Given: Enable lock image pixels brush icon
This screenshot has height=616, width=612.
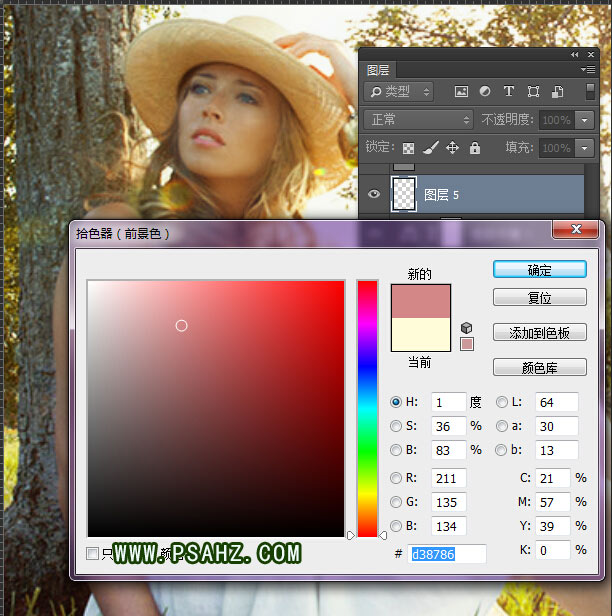Looking at the screenshot, I should (x=430, y=148).
